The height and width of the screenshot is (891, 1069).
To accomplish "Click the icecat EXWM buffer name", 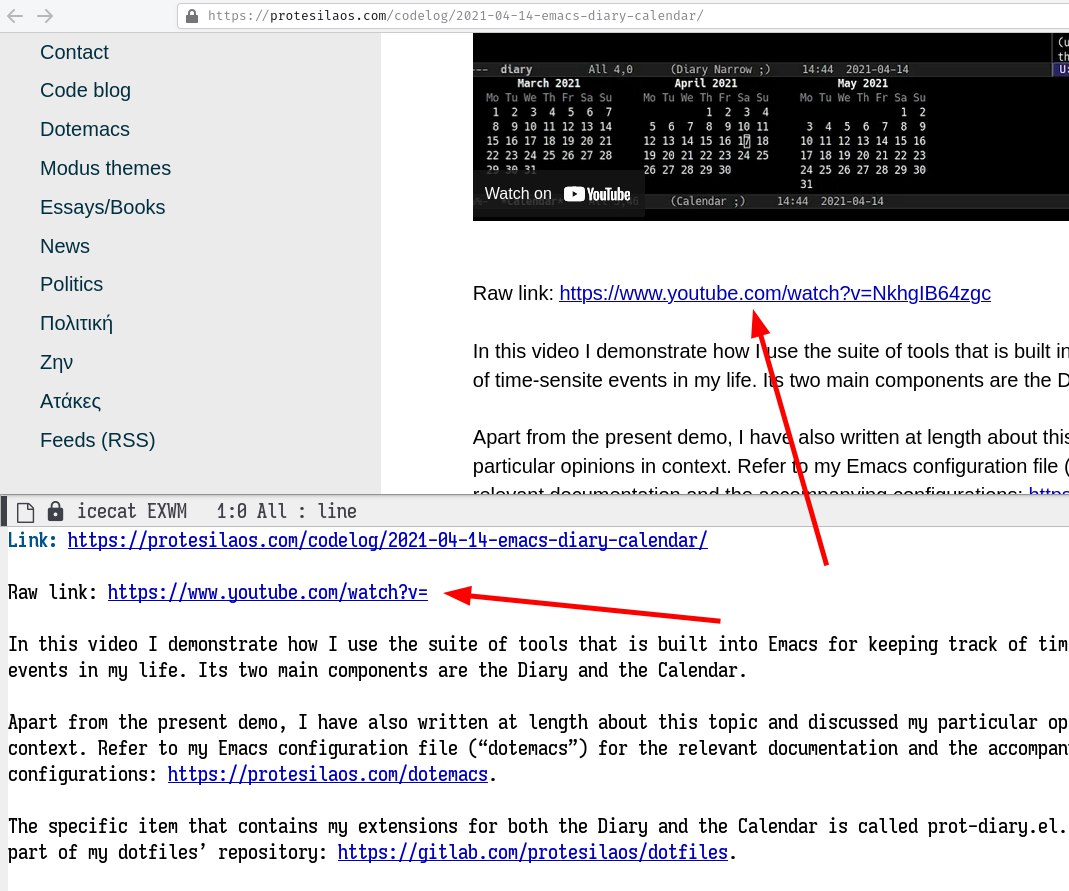I will click(x=132, y=511).
